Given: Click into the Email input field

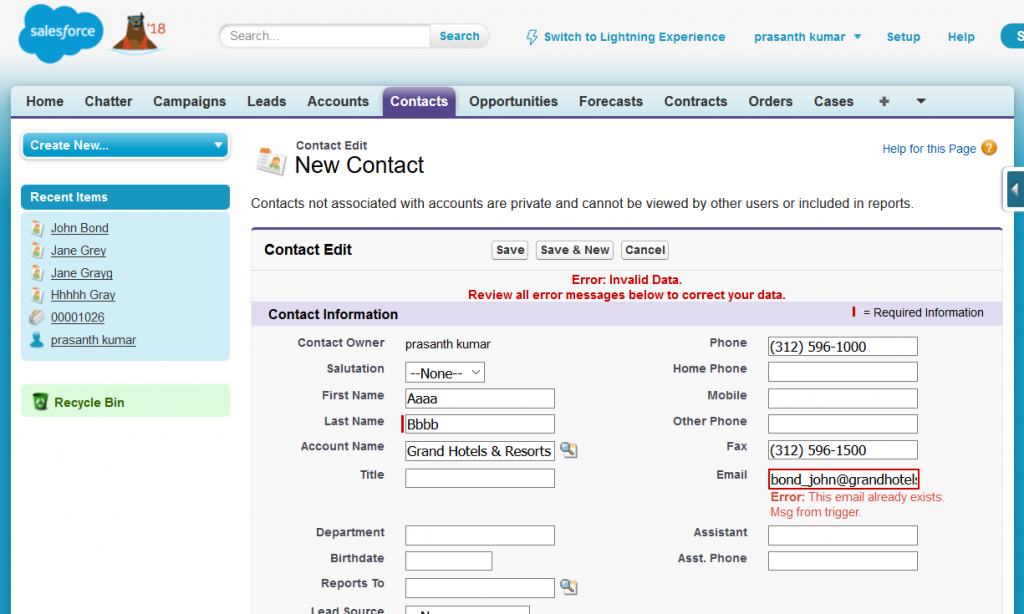Looking at the screenshot, I should coord(843,480).
